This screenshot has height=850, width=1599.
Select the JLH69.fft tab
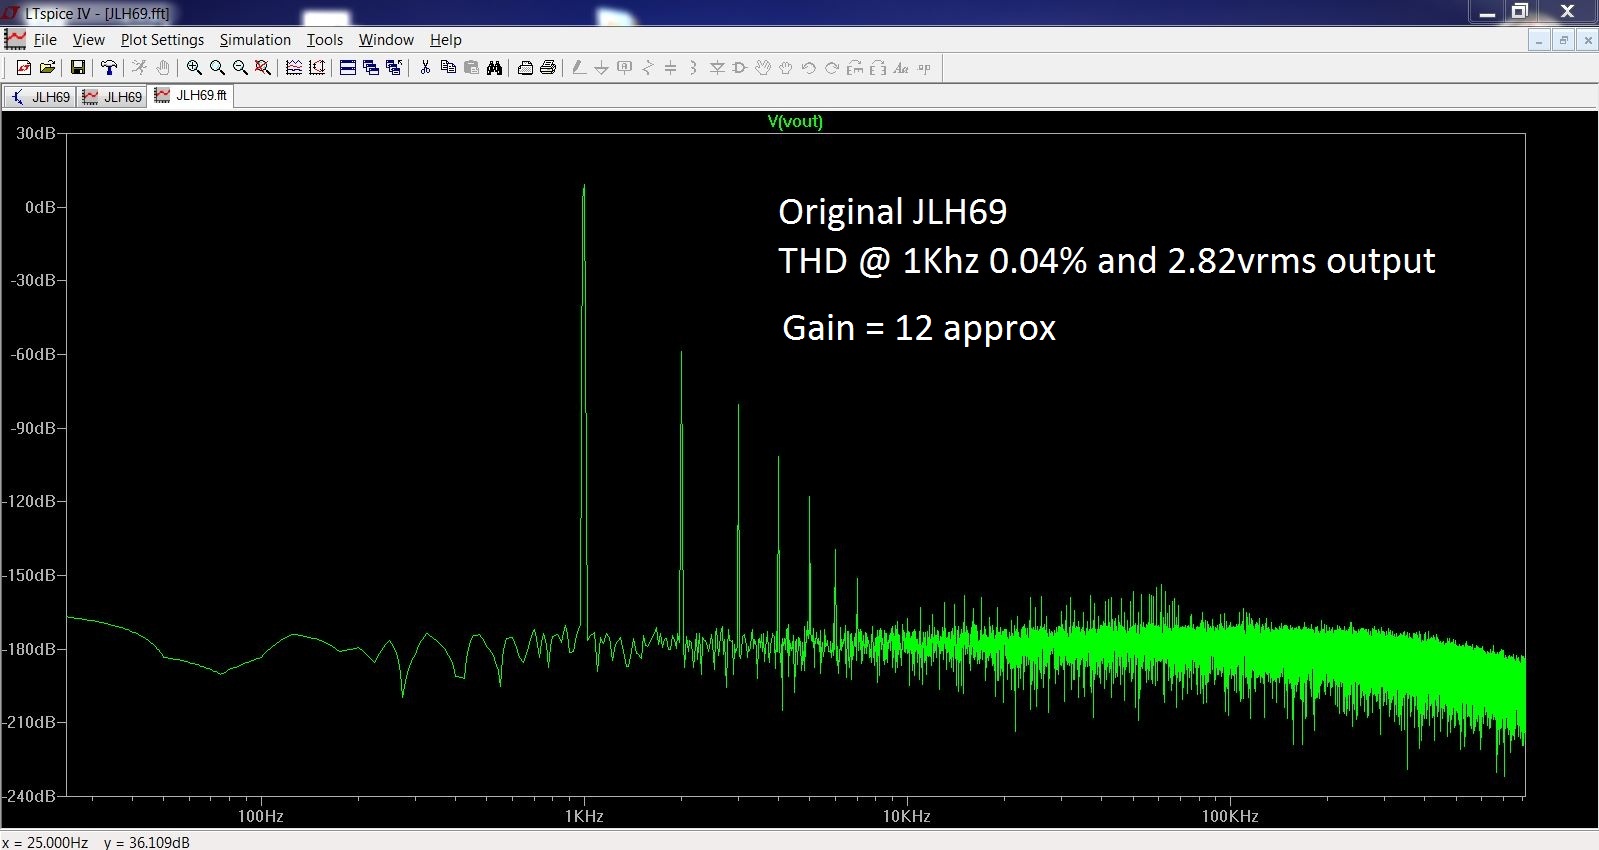click(191, 96)
